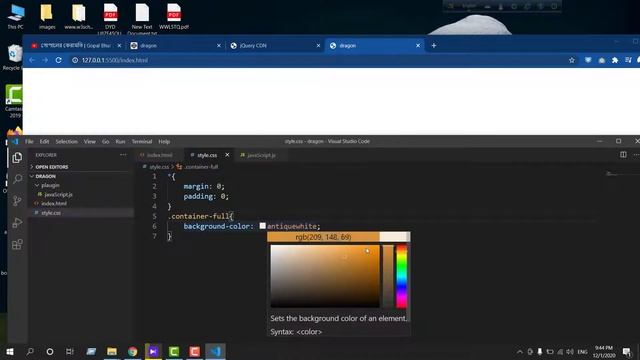
Task: Click the opacity slider strip in color picker
Action: 388,276
